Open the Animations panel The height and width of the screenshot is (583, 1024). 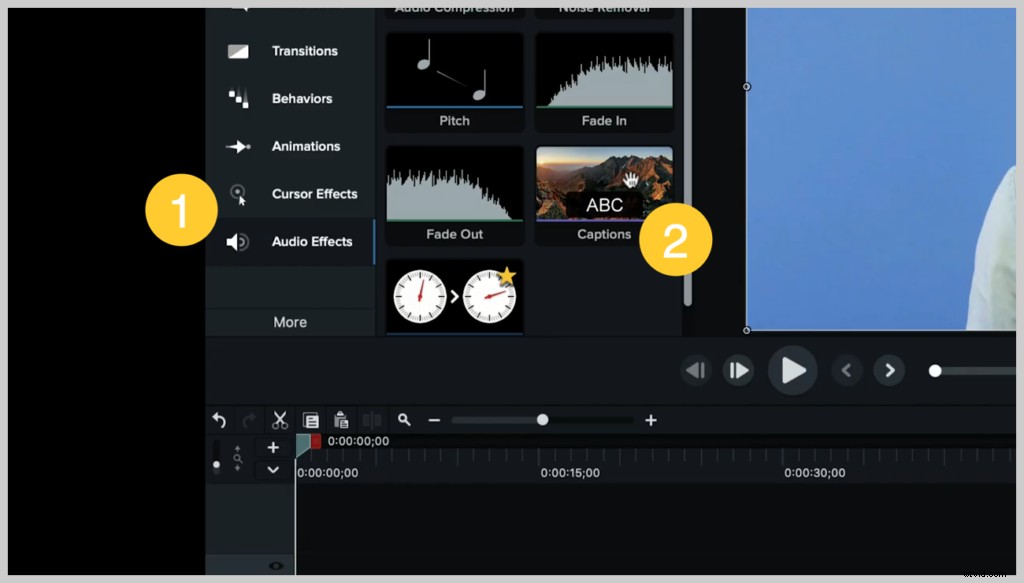point(240,146)
